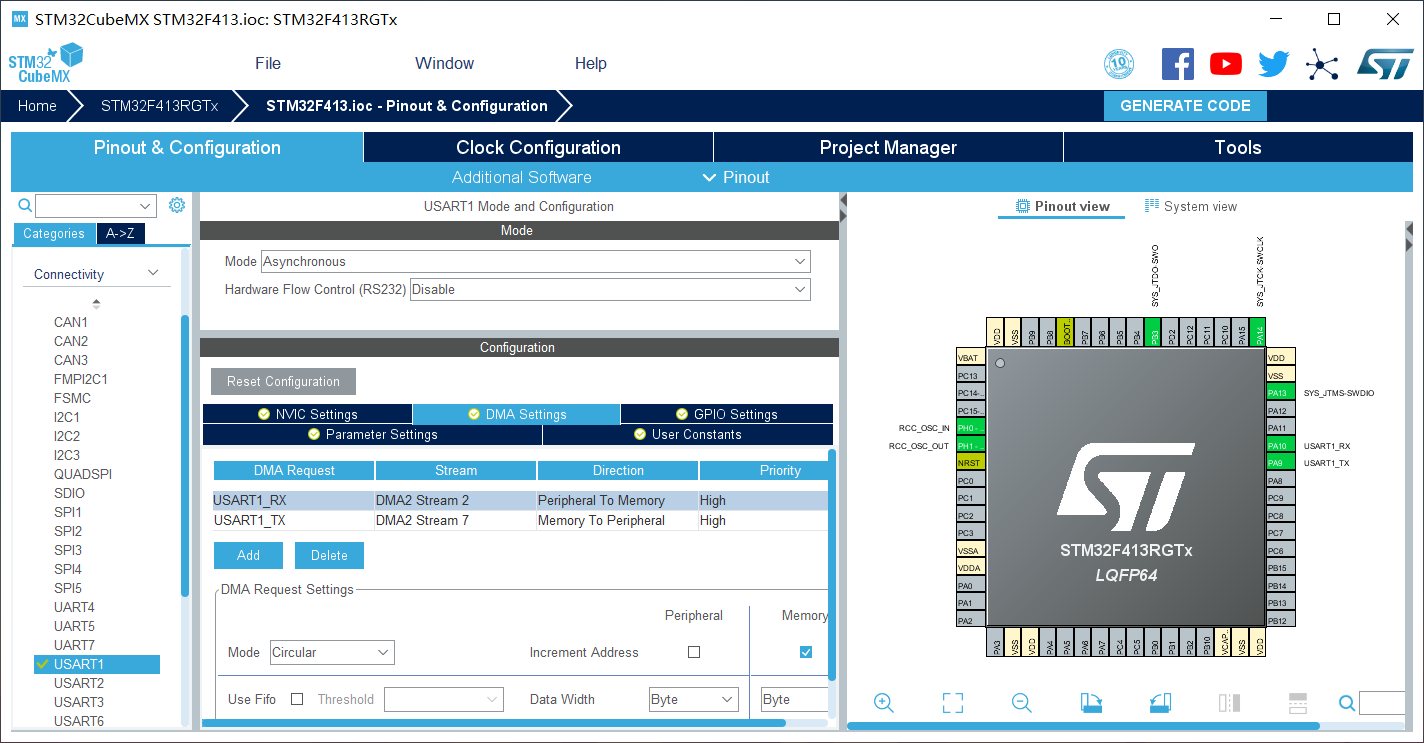
Task: Click the pin search magnifier icon
Action: pyautogui.click(x=1347, y=703)
